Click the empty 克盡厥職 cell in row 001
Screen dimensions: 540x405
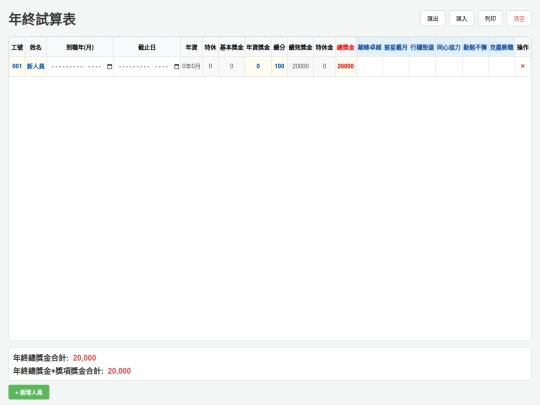pyautogui.click(x=501, y=66)
